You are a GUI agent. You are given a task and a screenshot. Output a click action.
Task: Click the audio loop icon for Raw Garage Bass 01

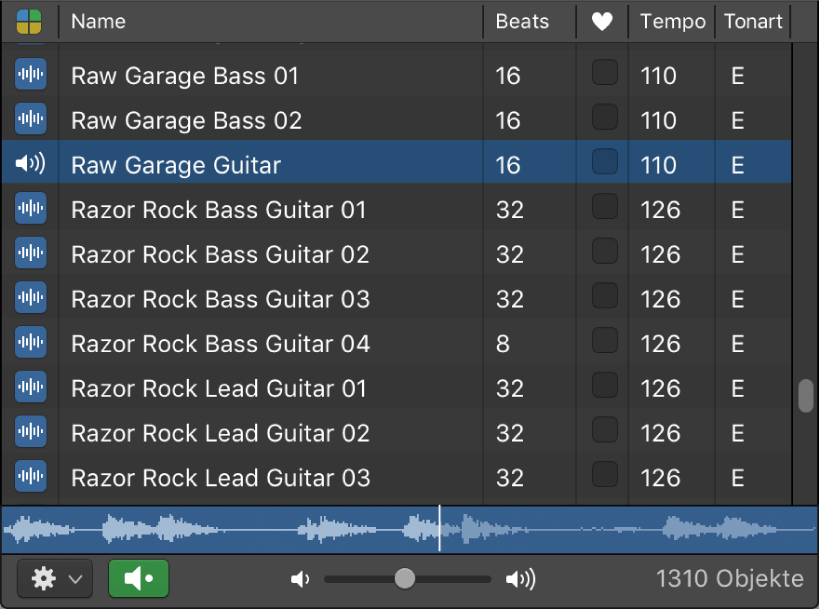click(31, 75)
